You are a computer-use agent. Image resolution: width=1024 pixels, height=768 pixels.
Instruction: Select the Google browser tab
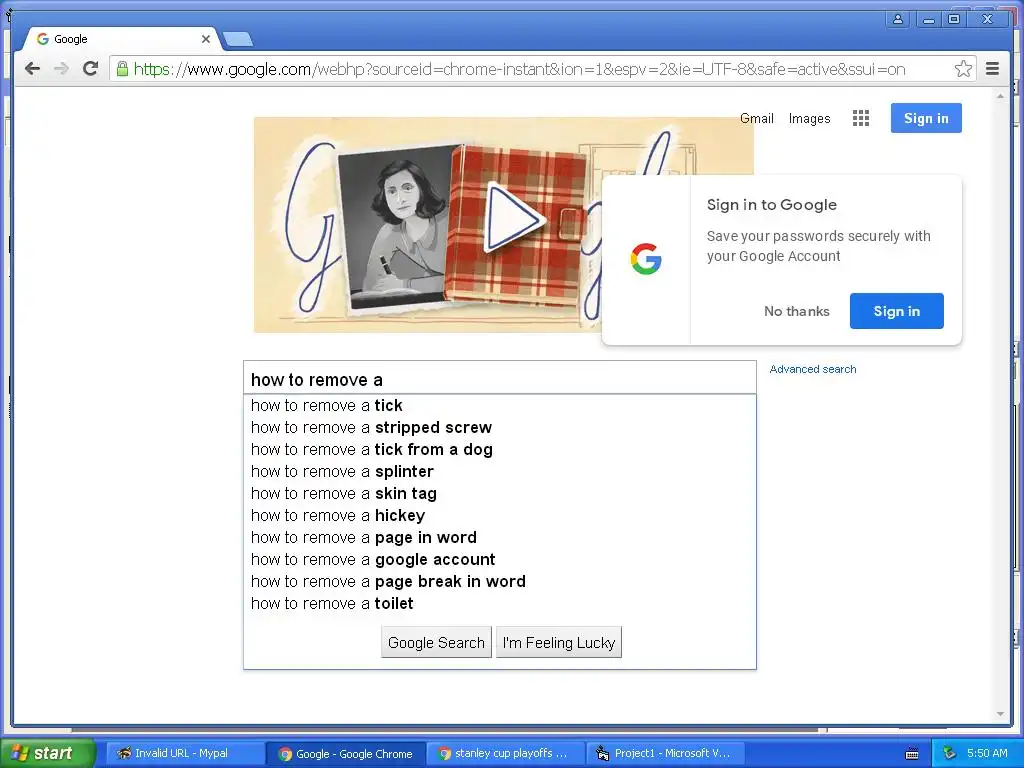tap(122, 39)
